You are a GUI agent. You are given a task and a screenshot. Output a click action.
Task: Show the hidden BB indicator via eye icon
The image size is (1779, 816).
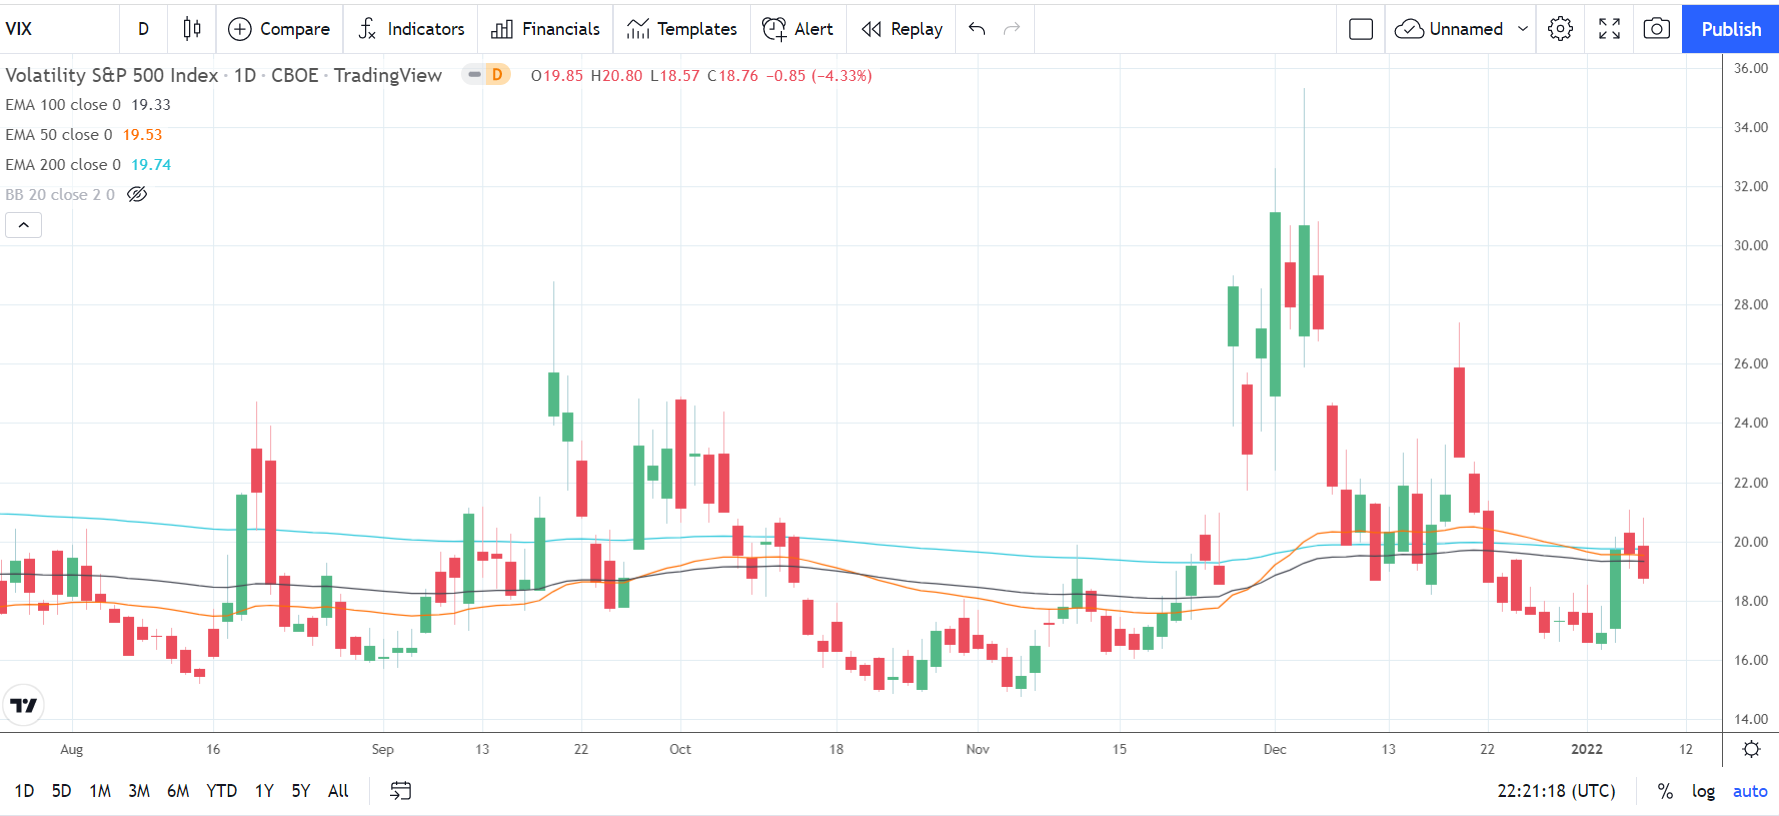tap(137, 194)
